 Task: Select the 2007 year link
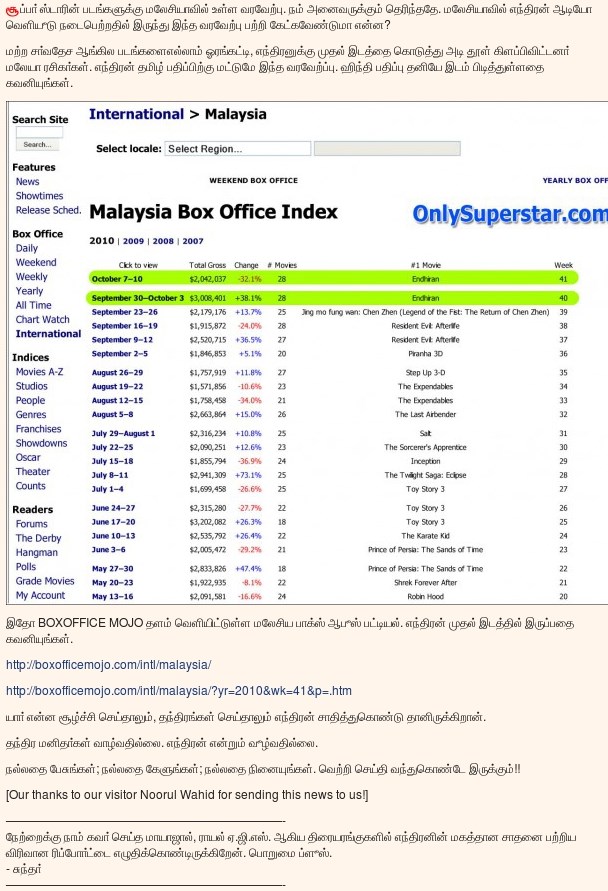tap(192, 241)
